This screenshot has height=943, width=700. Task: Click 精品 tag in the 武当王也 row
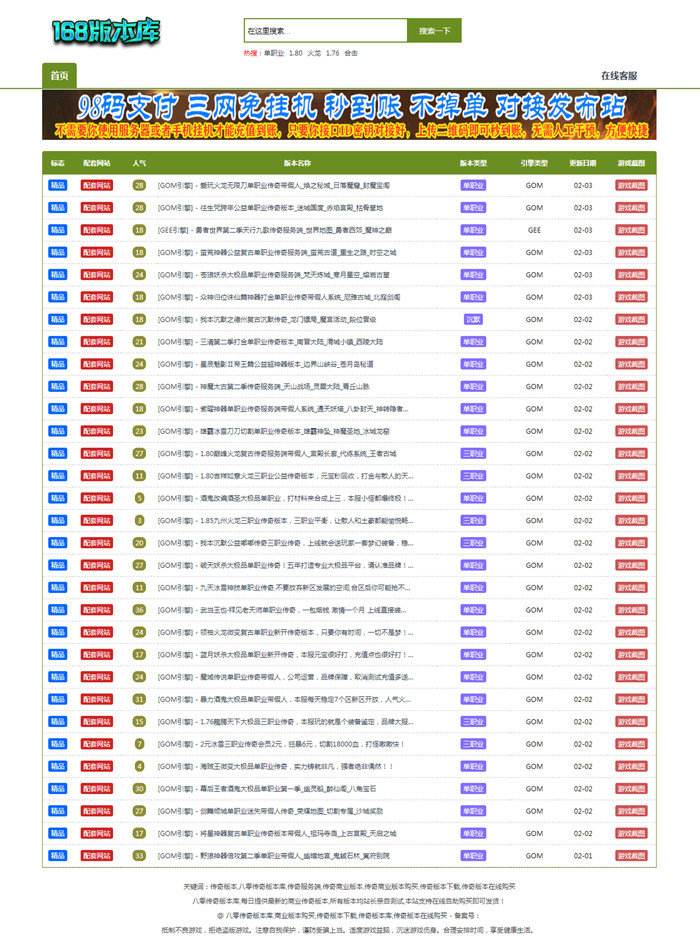click(58, 610)
